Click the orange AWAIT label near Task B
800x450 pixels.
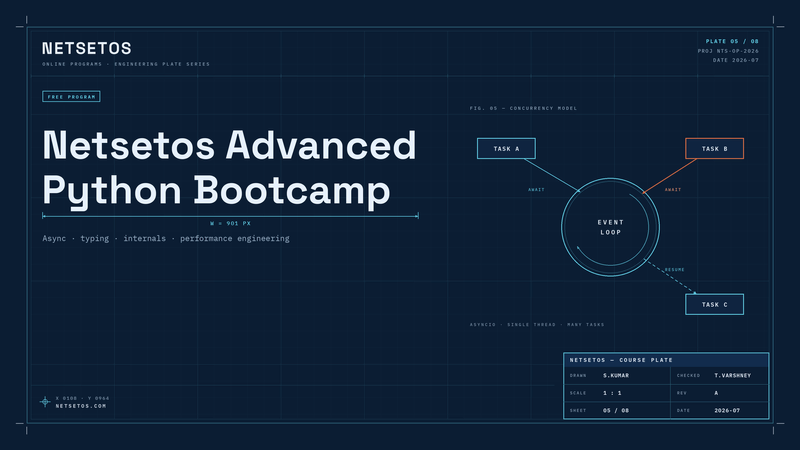tap(673, 190)
